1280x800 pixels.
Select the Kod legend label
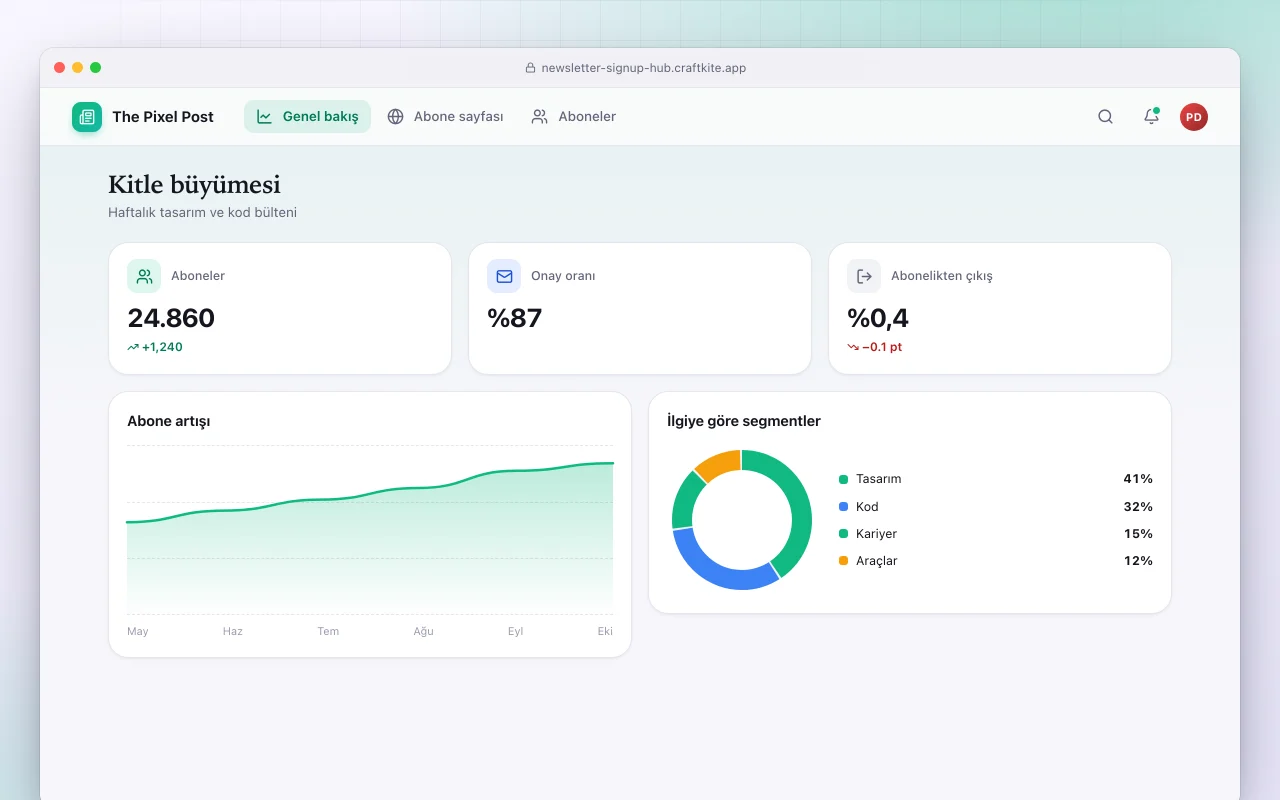[867, 506]
